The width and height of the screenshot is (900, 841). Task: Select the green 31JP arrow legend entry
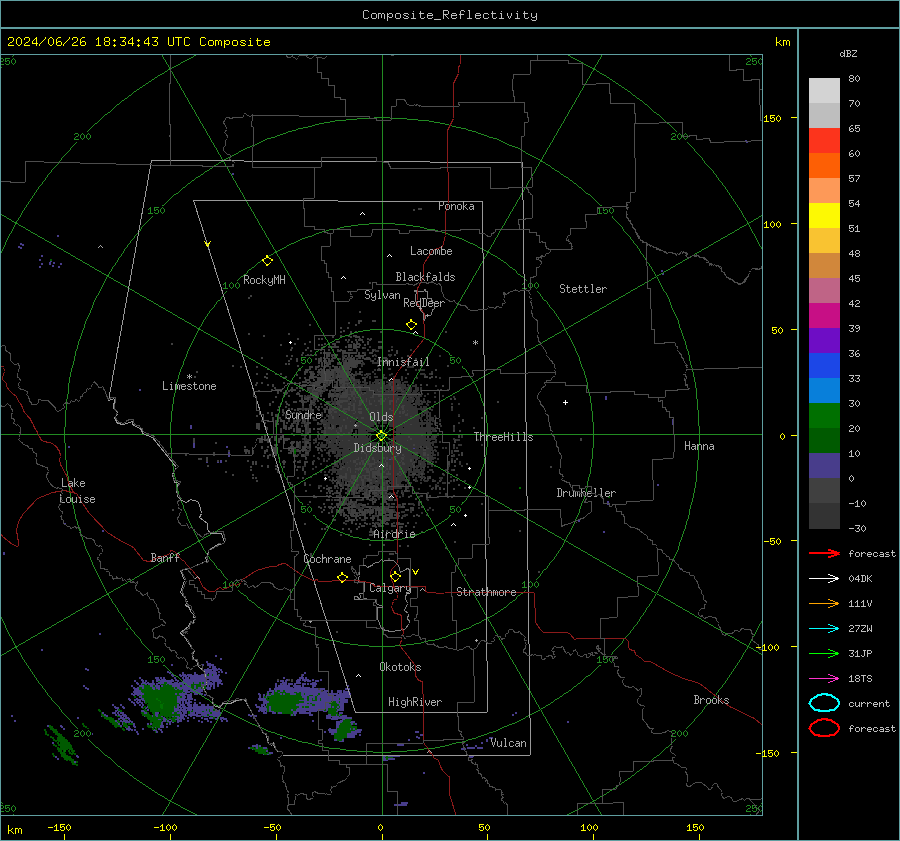click(824, 653)
